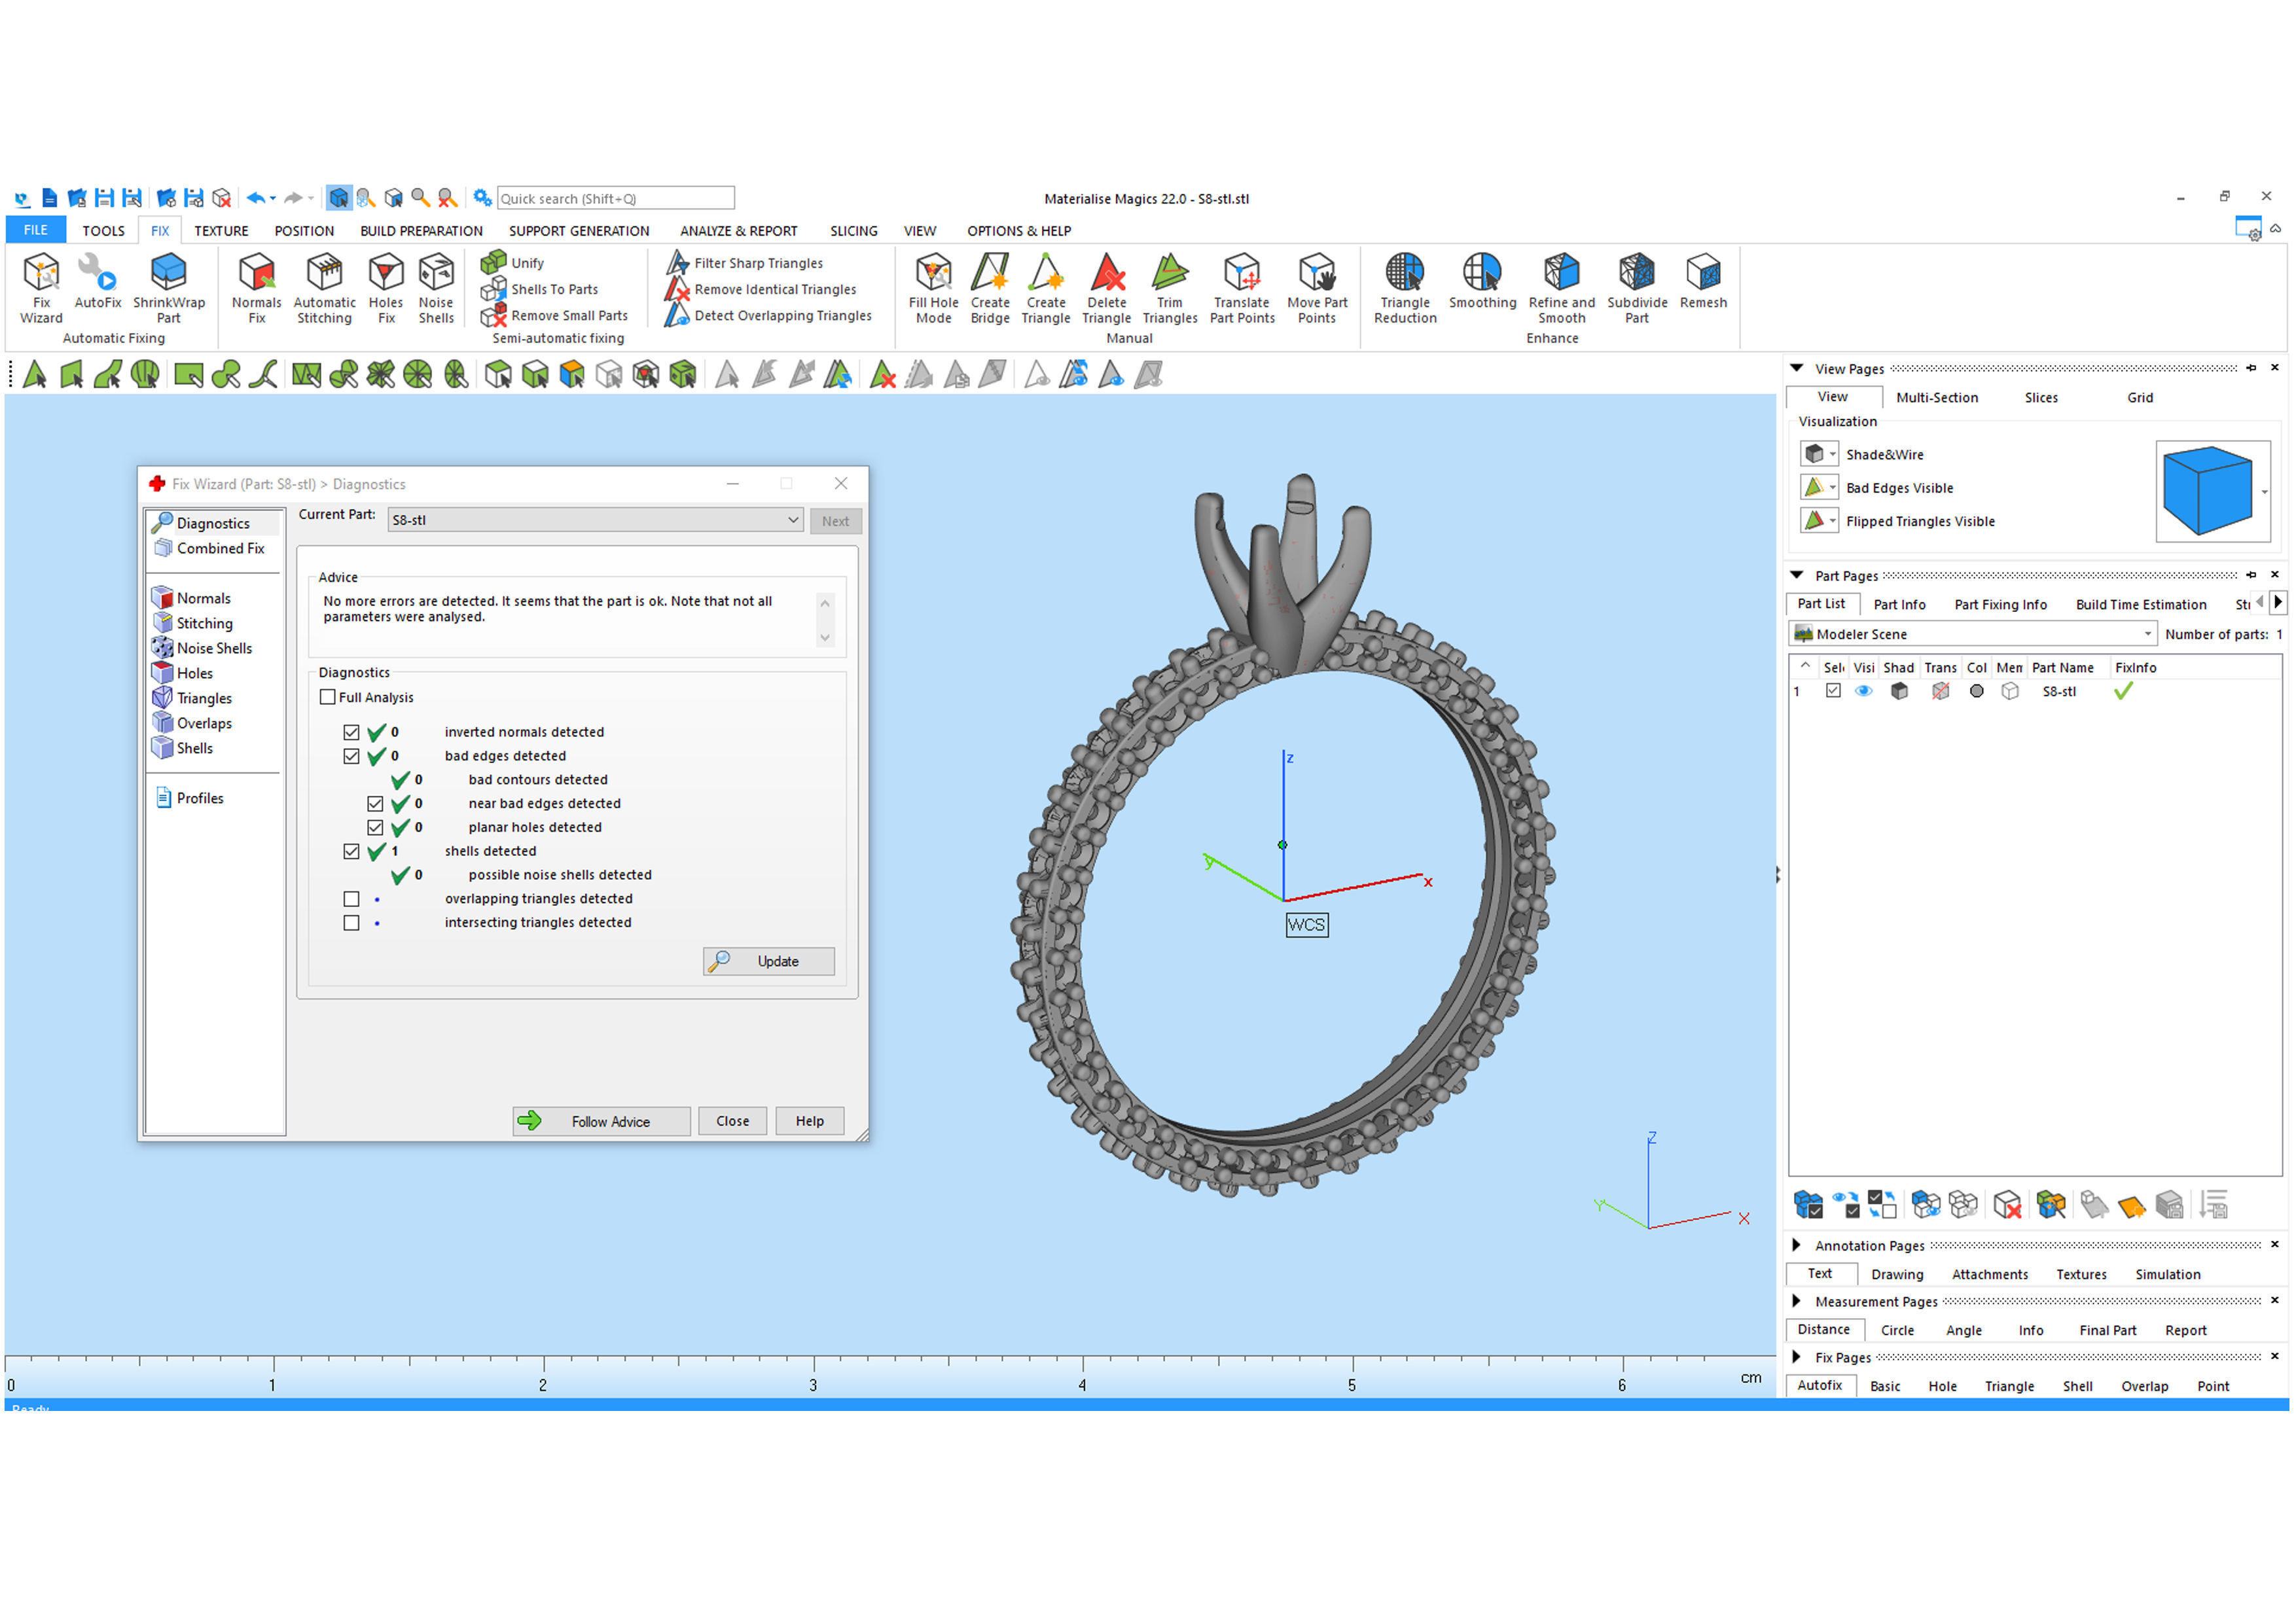Toggle visibility eye for S8-stl part
Image resolution: width=2296 pixels, height=1623 pixels.
coord(1863,691)
